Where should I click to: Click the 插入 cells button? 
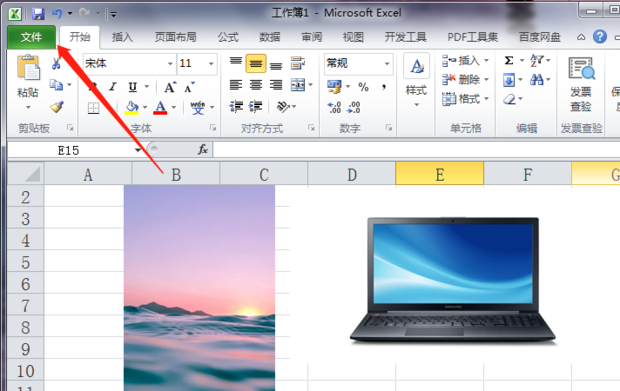[x=465, y=60]
